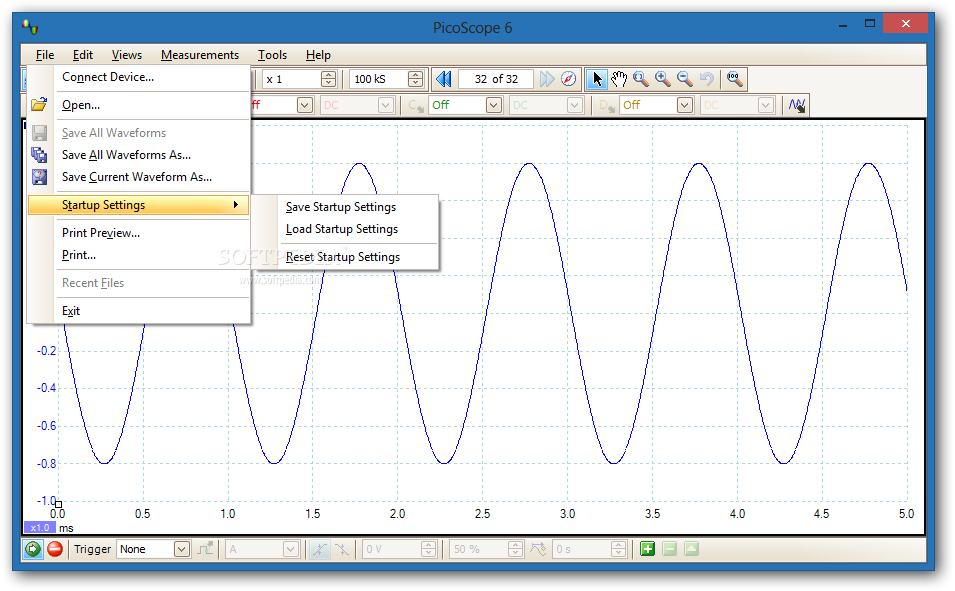This screenshot has height=591, width=955.
Task: Click the channel C options icon
Action: (x=416, y=105)
